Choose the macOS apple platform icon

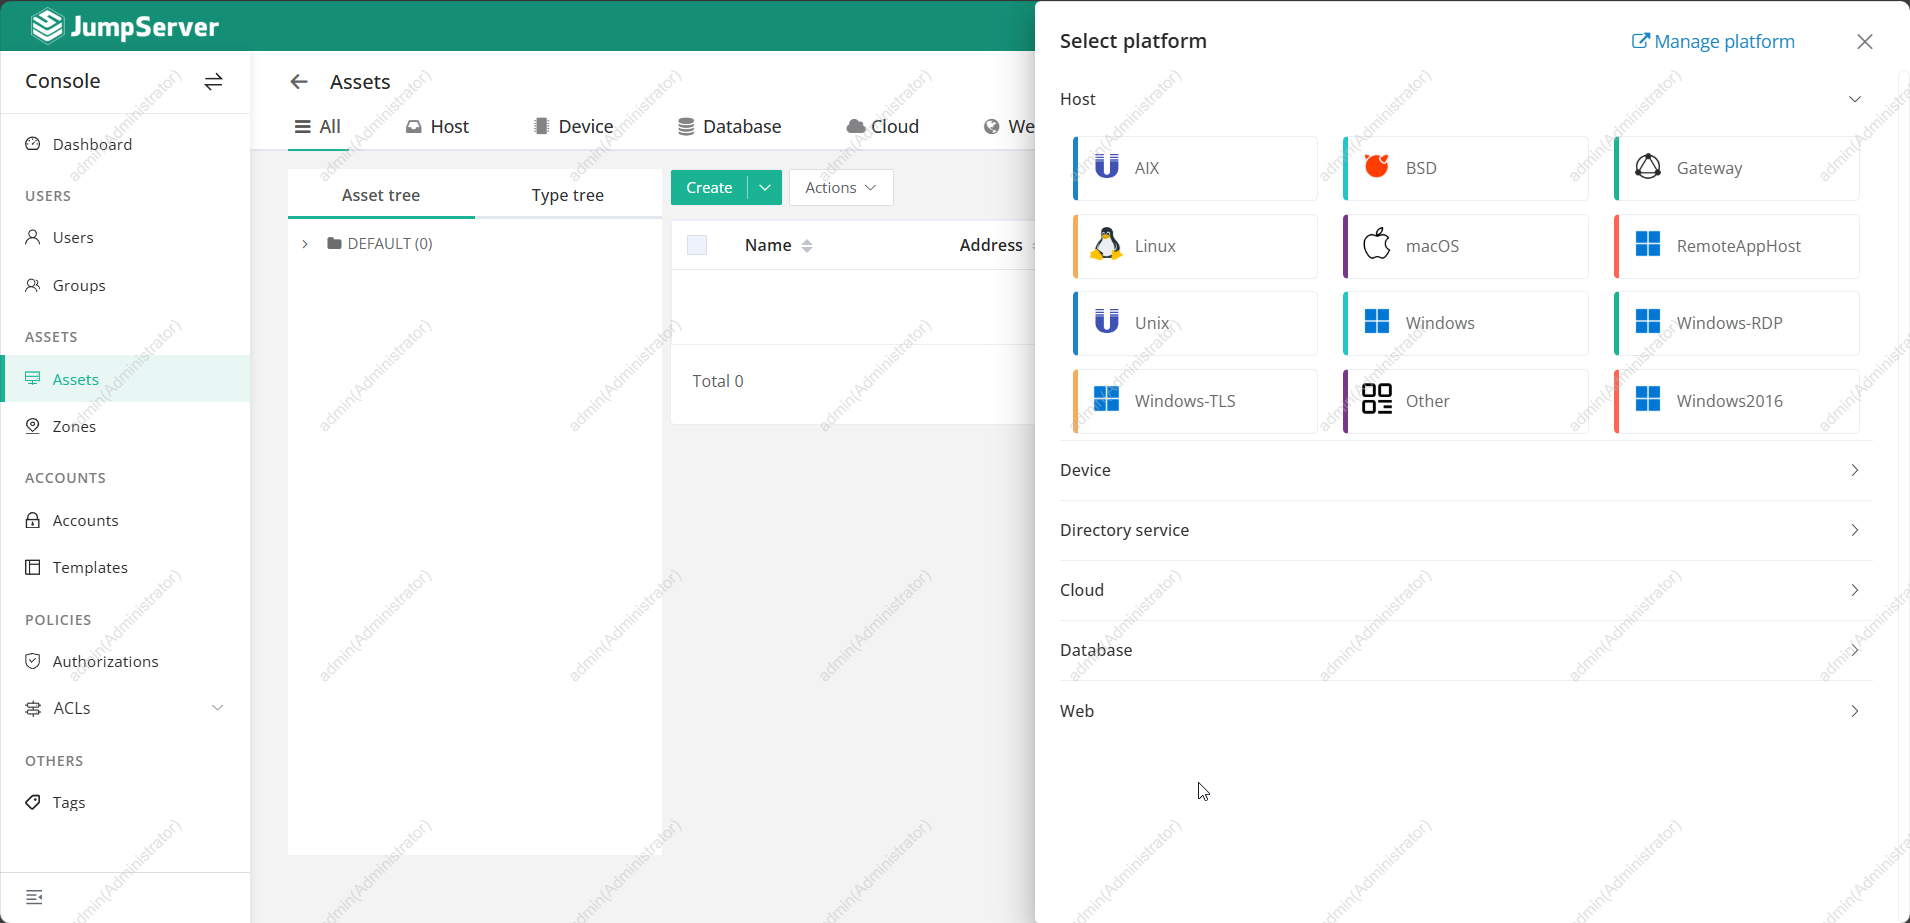1377,245
